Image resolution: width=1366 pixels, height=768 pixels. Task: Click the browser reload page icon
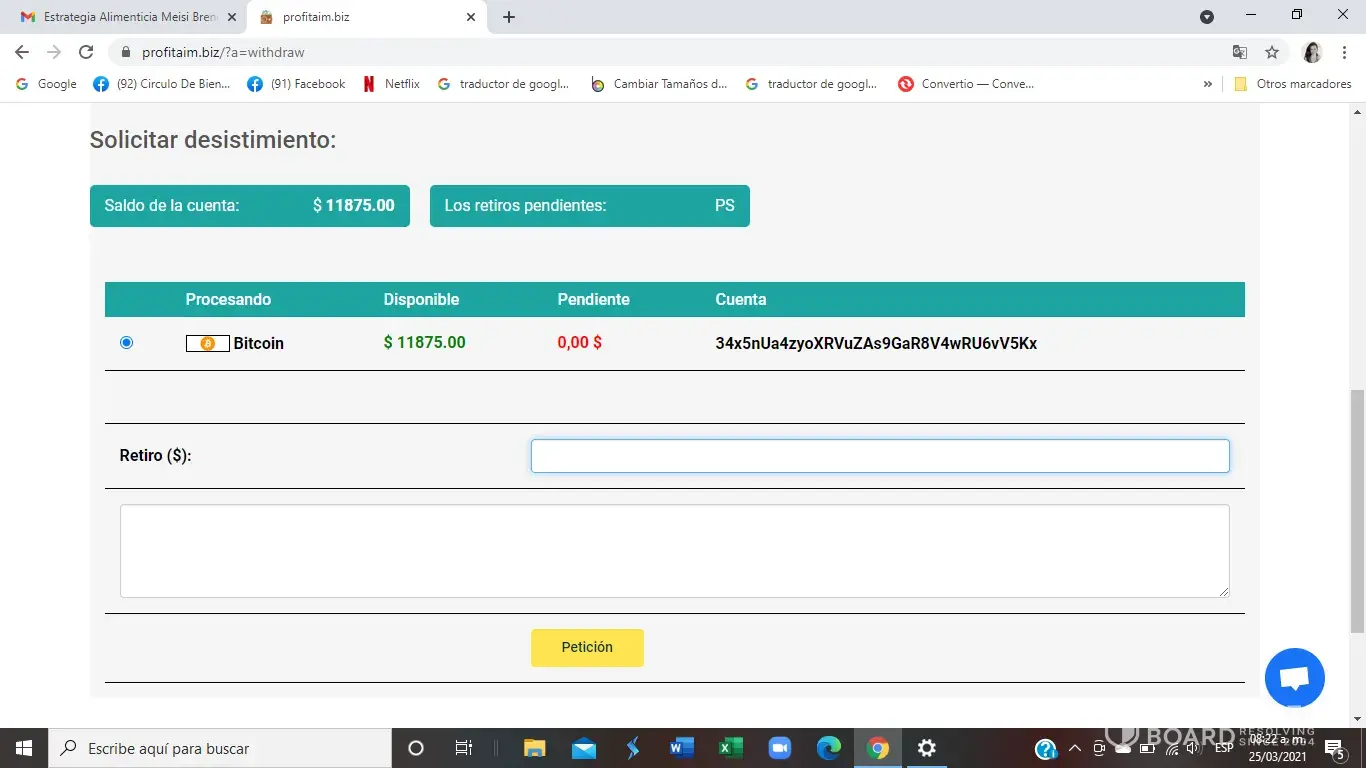coord(86,52)
